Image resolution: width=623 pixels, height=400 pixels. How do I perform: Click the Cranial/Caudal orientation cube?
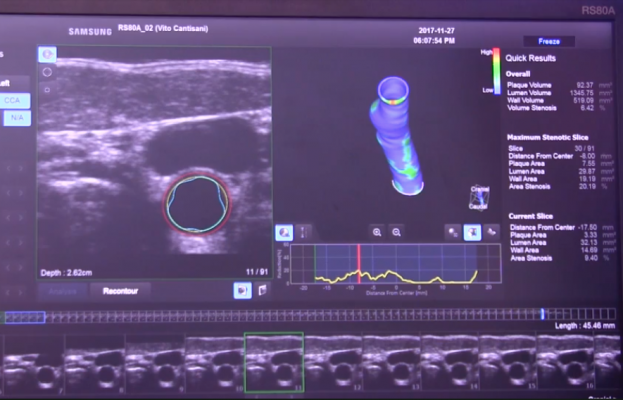click(477, 195)
